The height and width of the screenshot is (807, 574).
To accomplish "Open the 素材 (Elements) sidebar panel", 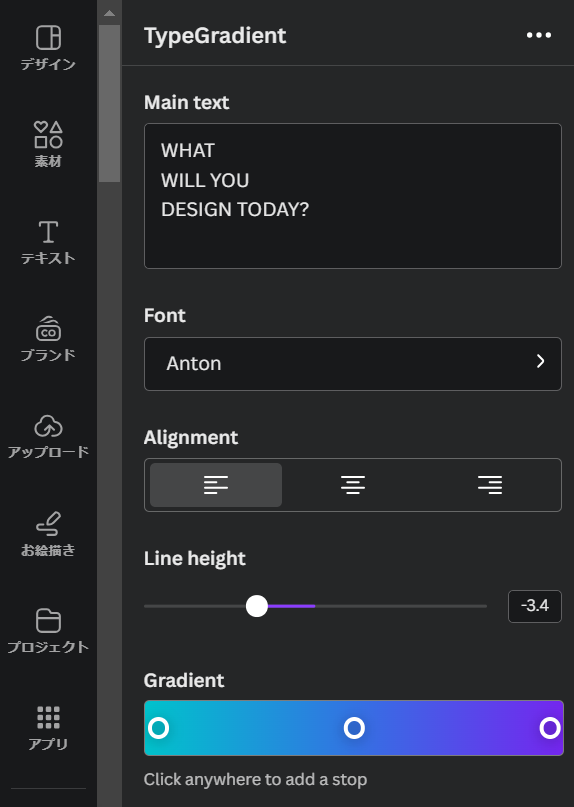I will pos(48,145).
